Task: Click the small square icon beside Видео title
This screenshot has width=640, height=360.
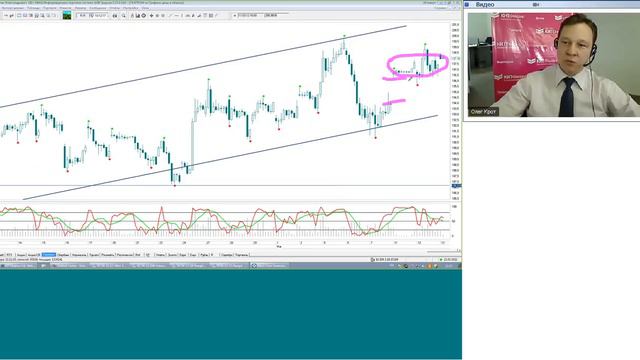Action: [467, 4]
